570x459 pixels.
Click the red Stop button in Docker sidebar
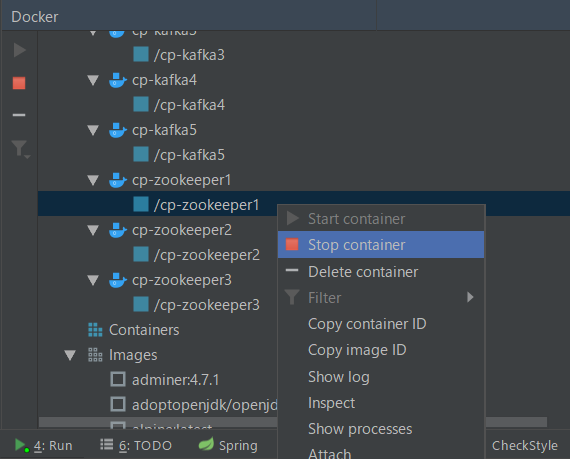tap(19, 83)
